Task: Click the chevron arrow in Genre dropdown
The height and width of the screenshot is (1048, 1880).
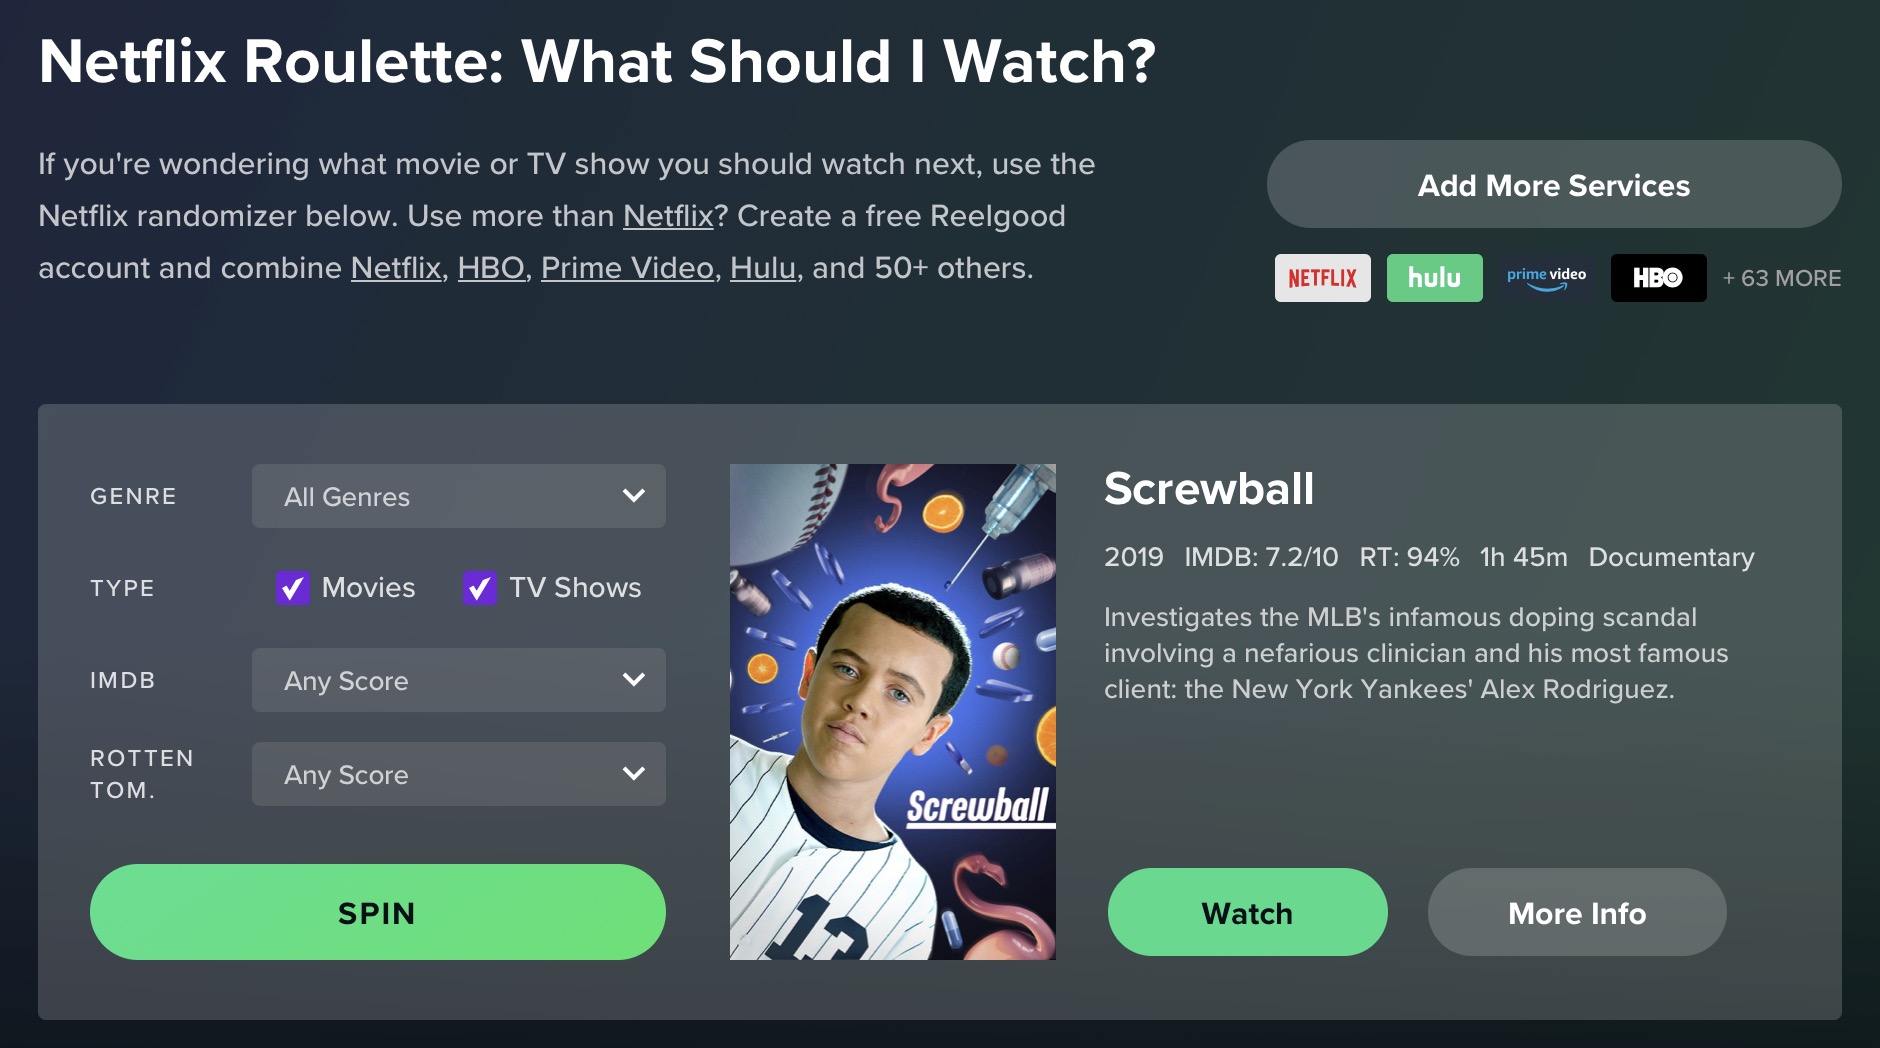Action: coord(634,496)
